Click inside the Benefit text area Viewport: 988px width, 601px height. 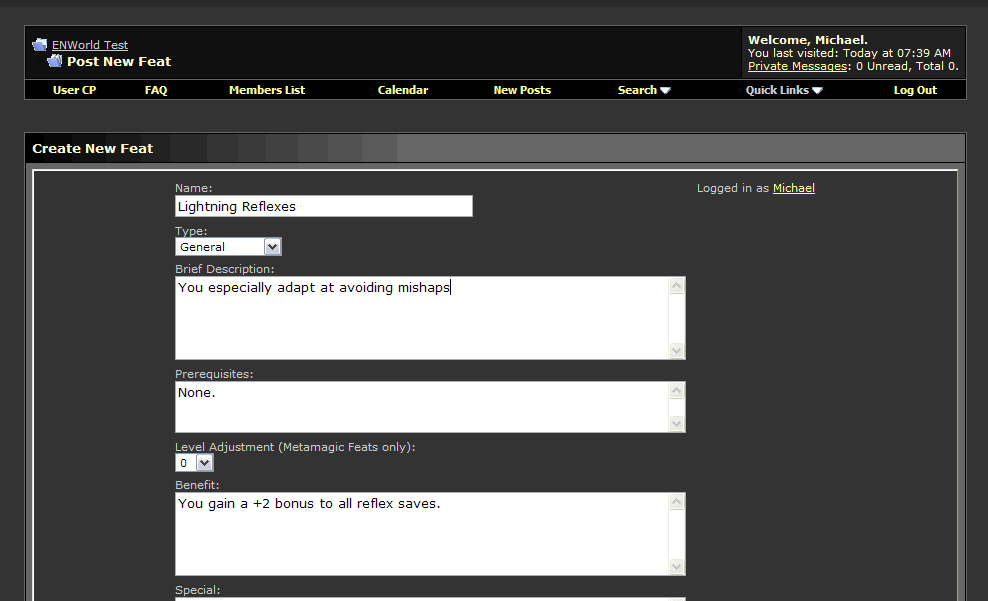420,534
